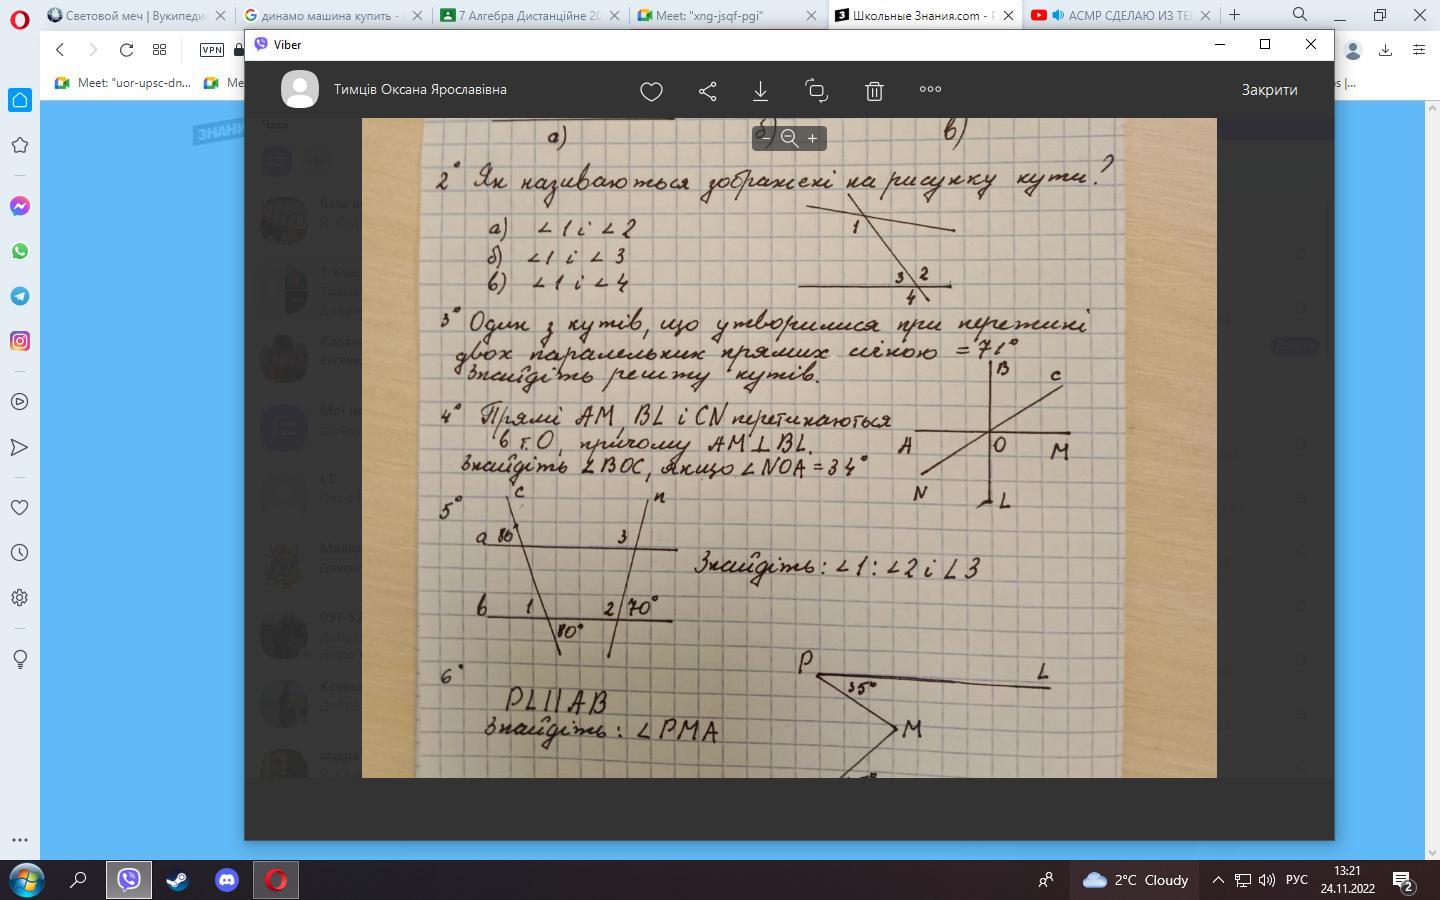Like the photo with the heart icon
Image resolution: width=1440 pixels, height=900 pixels.
tap(651, 90)
